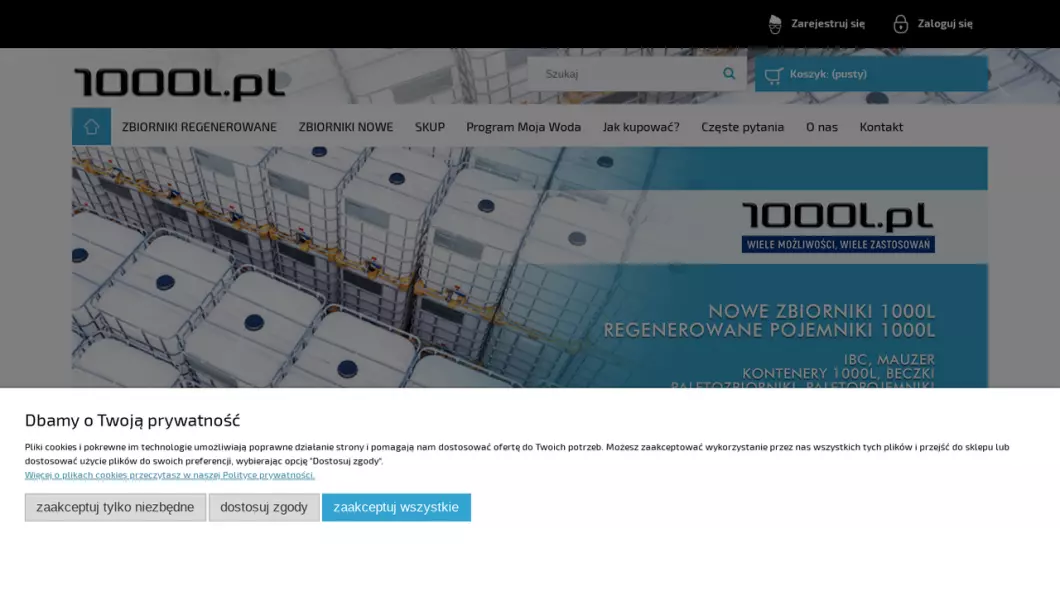Image resolution: width=1060 pixels, height=596 pixels.
Task: Click the search magnifier icon
Action: tap(729, 74)
